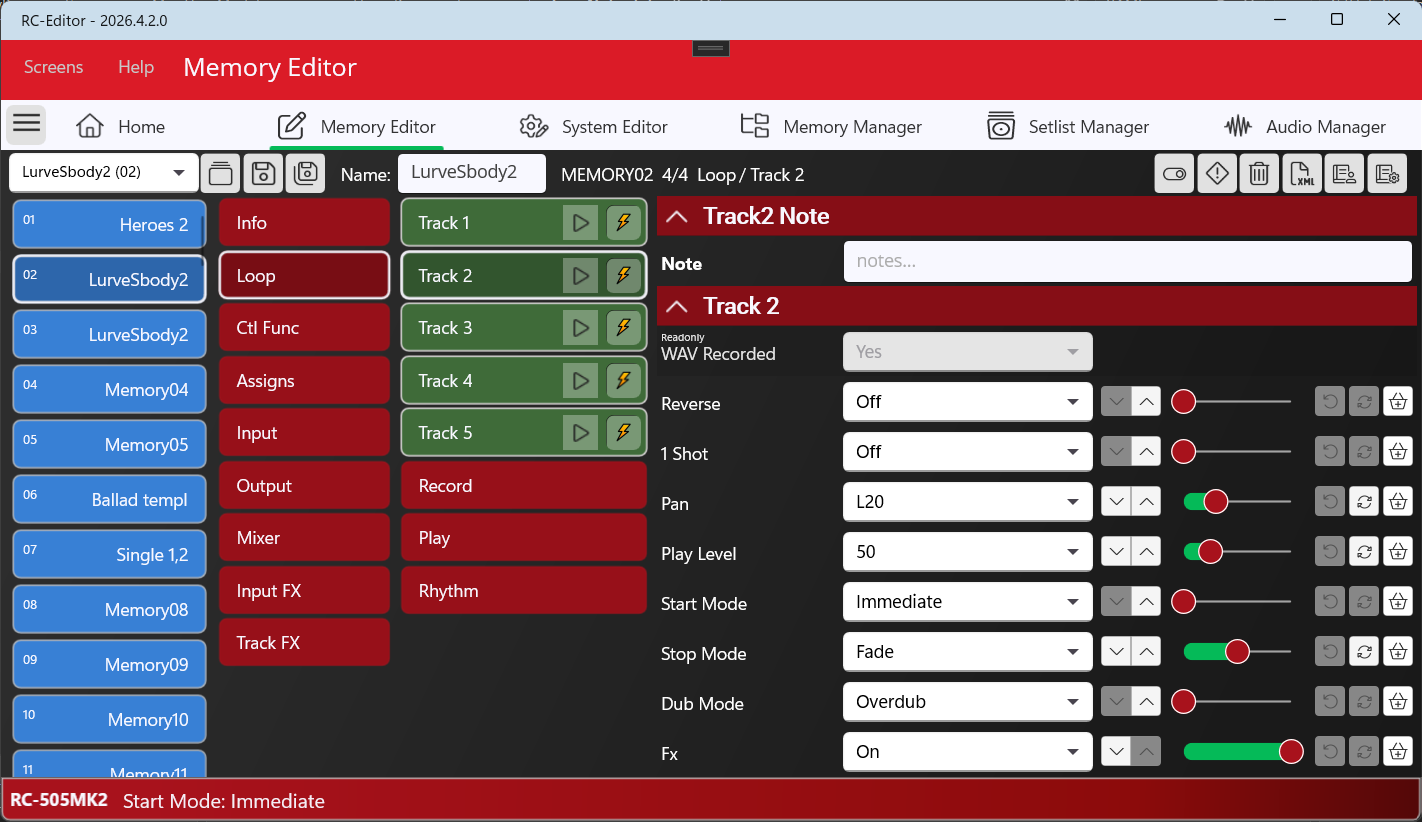Open the LurveSbody2 (02) memory dropdown
The width and height of the screenshot is (1422, 822).
click(103, 172)
